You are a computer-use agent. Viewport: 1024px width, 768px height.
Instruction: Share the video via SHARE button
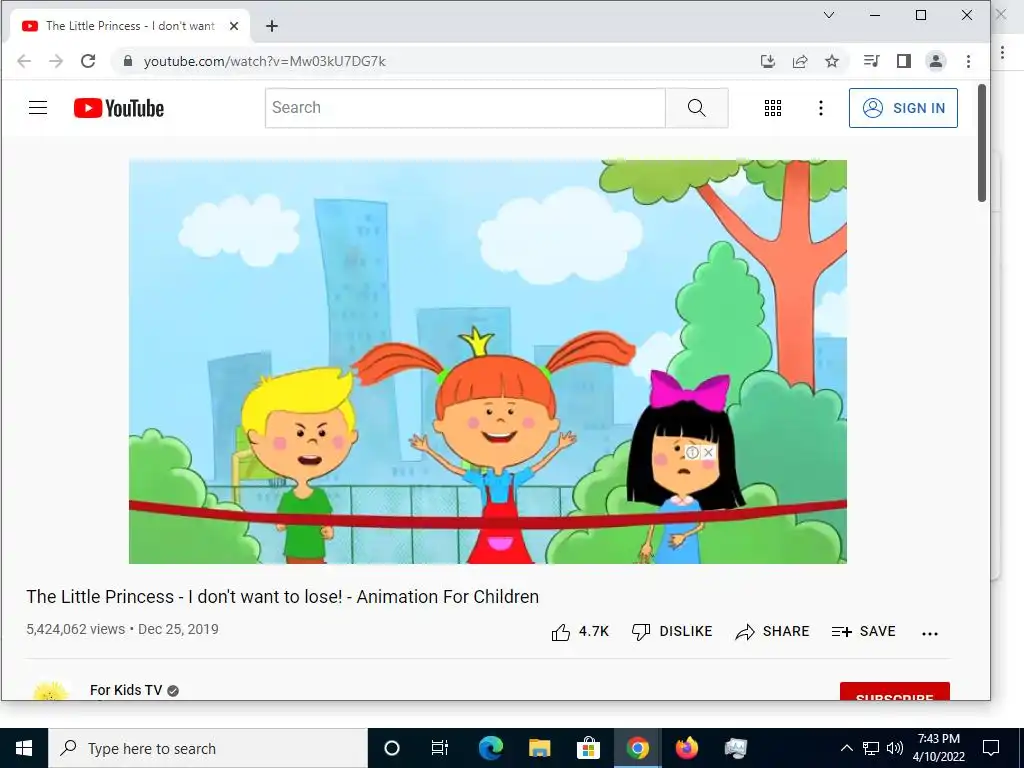(773, 632)
